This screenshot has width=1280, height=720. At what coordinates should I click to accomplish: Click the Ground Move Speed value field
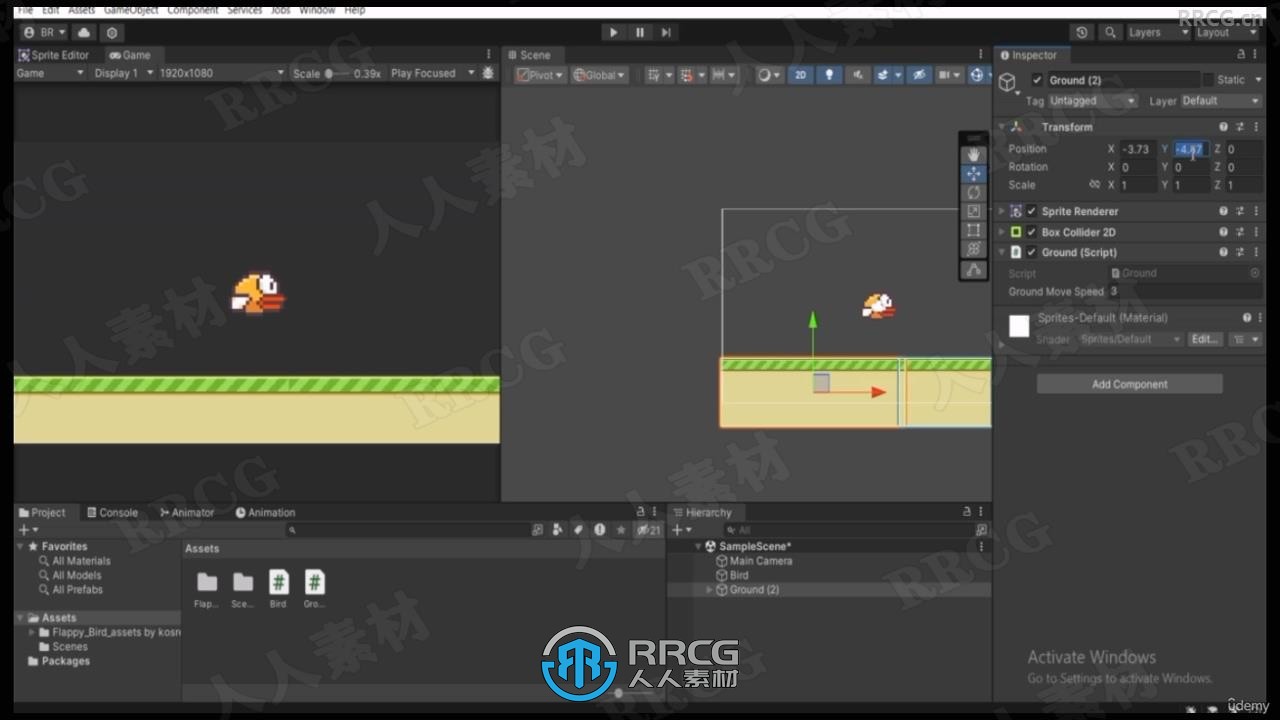pos(1184,292)
